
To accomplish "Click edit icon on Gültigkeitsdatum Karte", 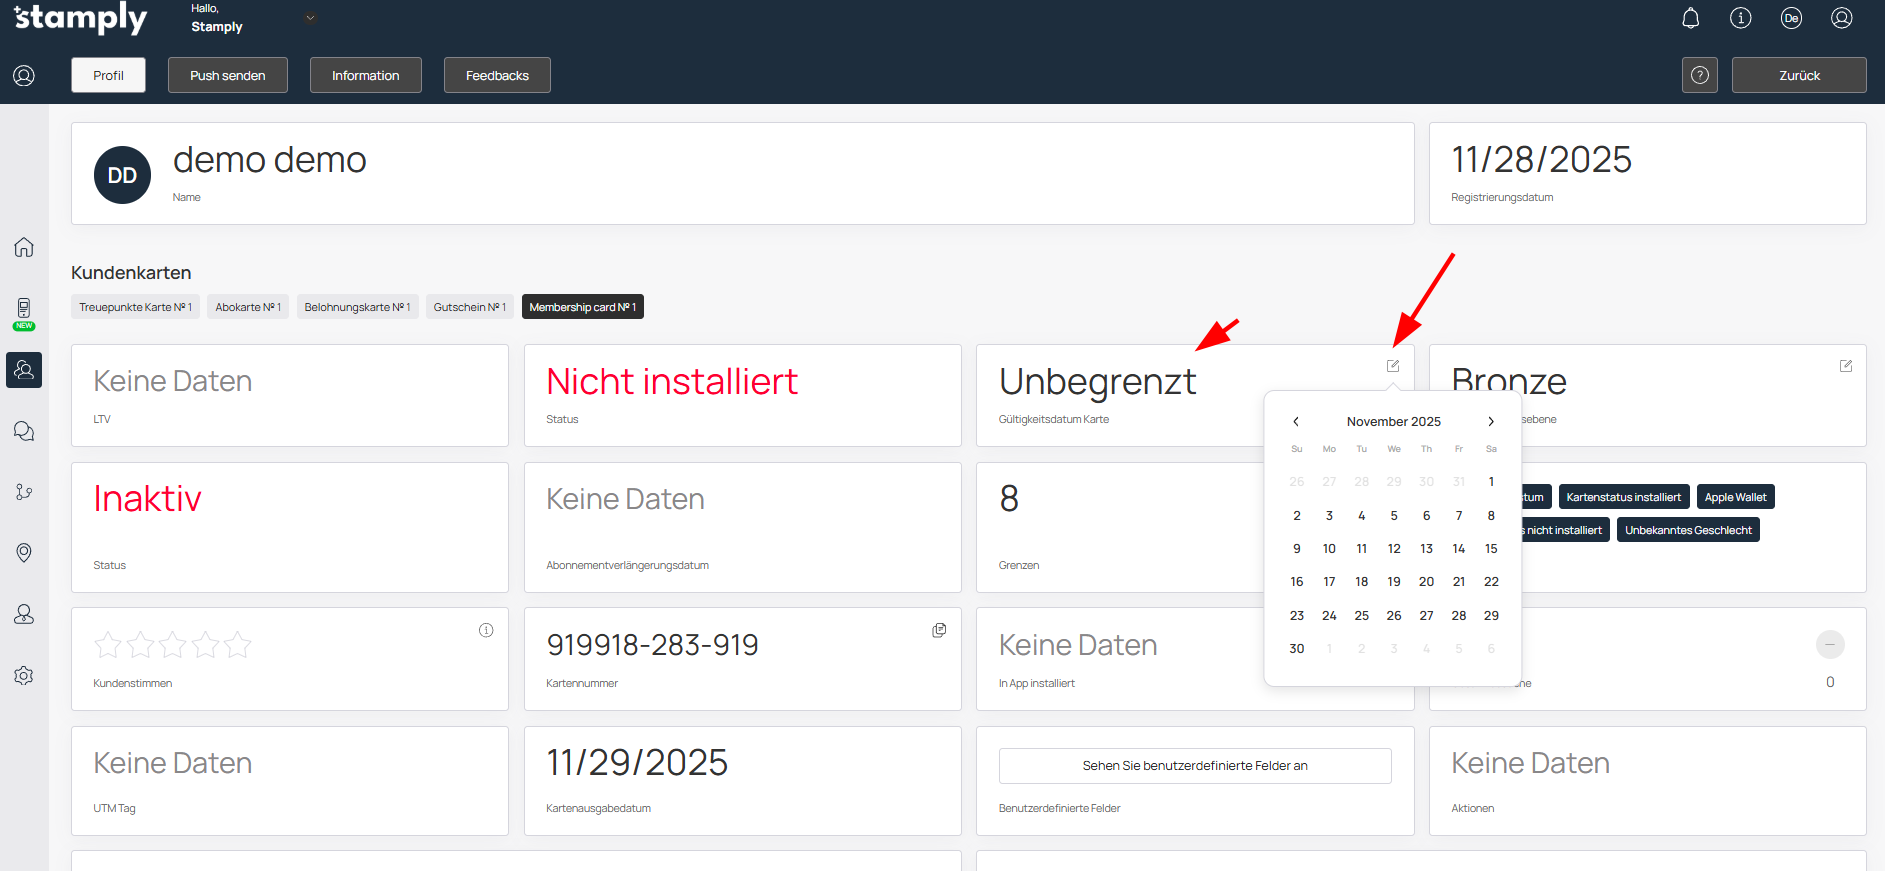I will (x=1393, y=366).
